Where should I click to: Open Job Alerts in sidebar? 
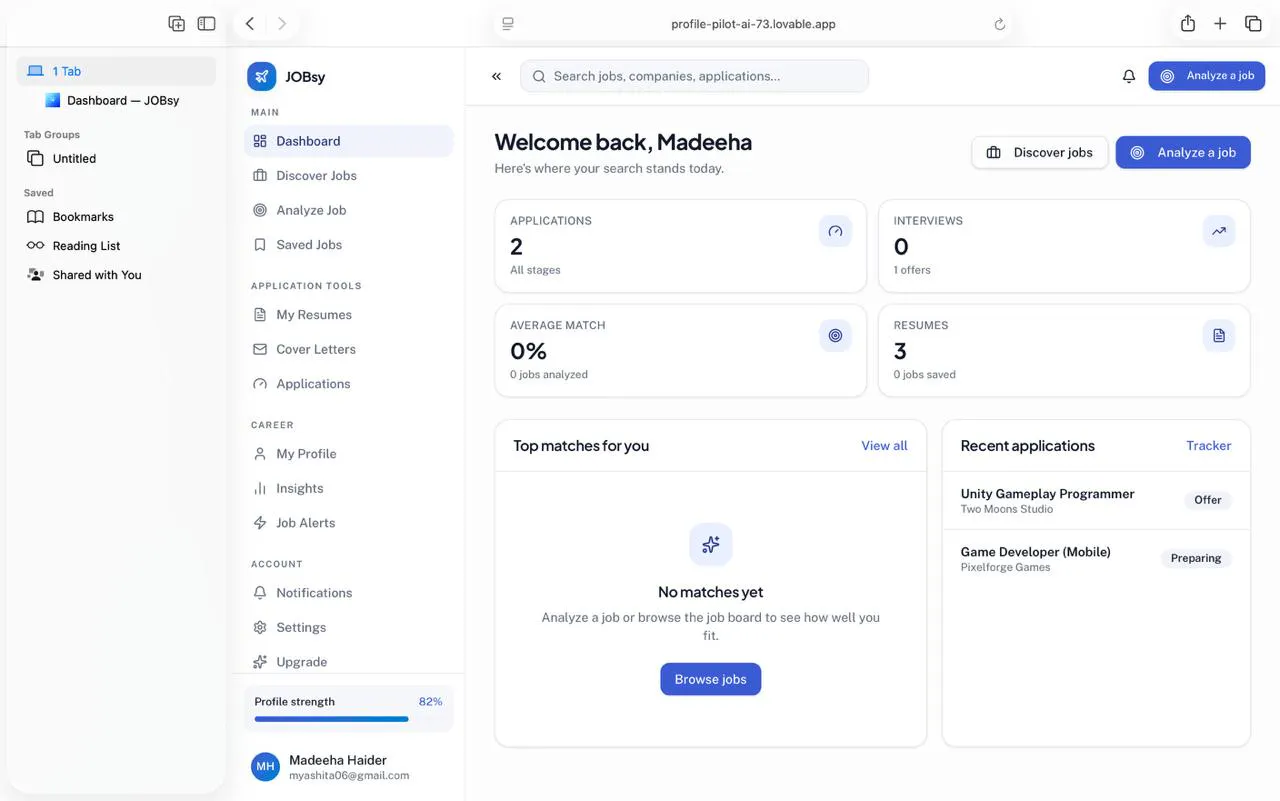click(x=348, y=523)
